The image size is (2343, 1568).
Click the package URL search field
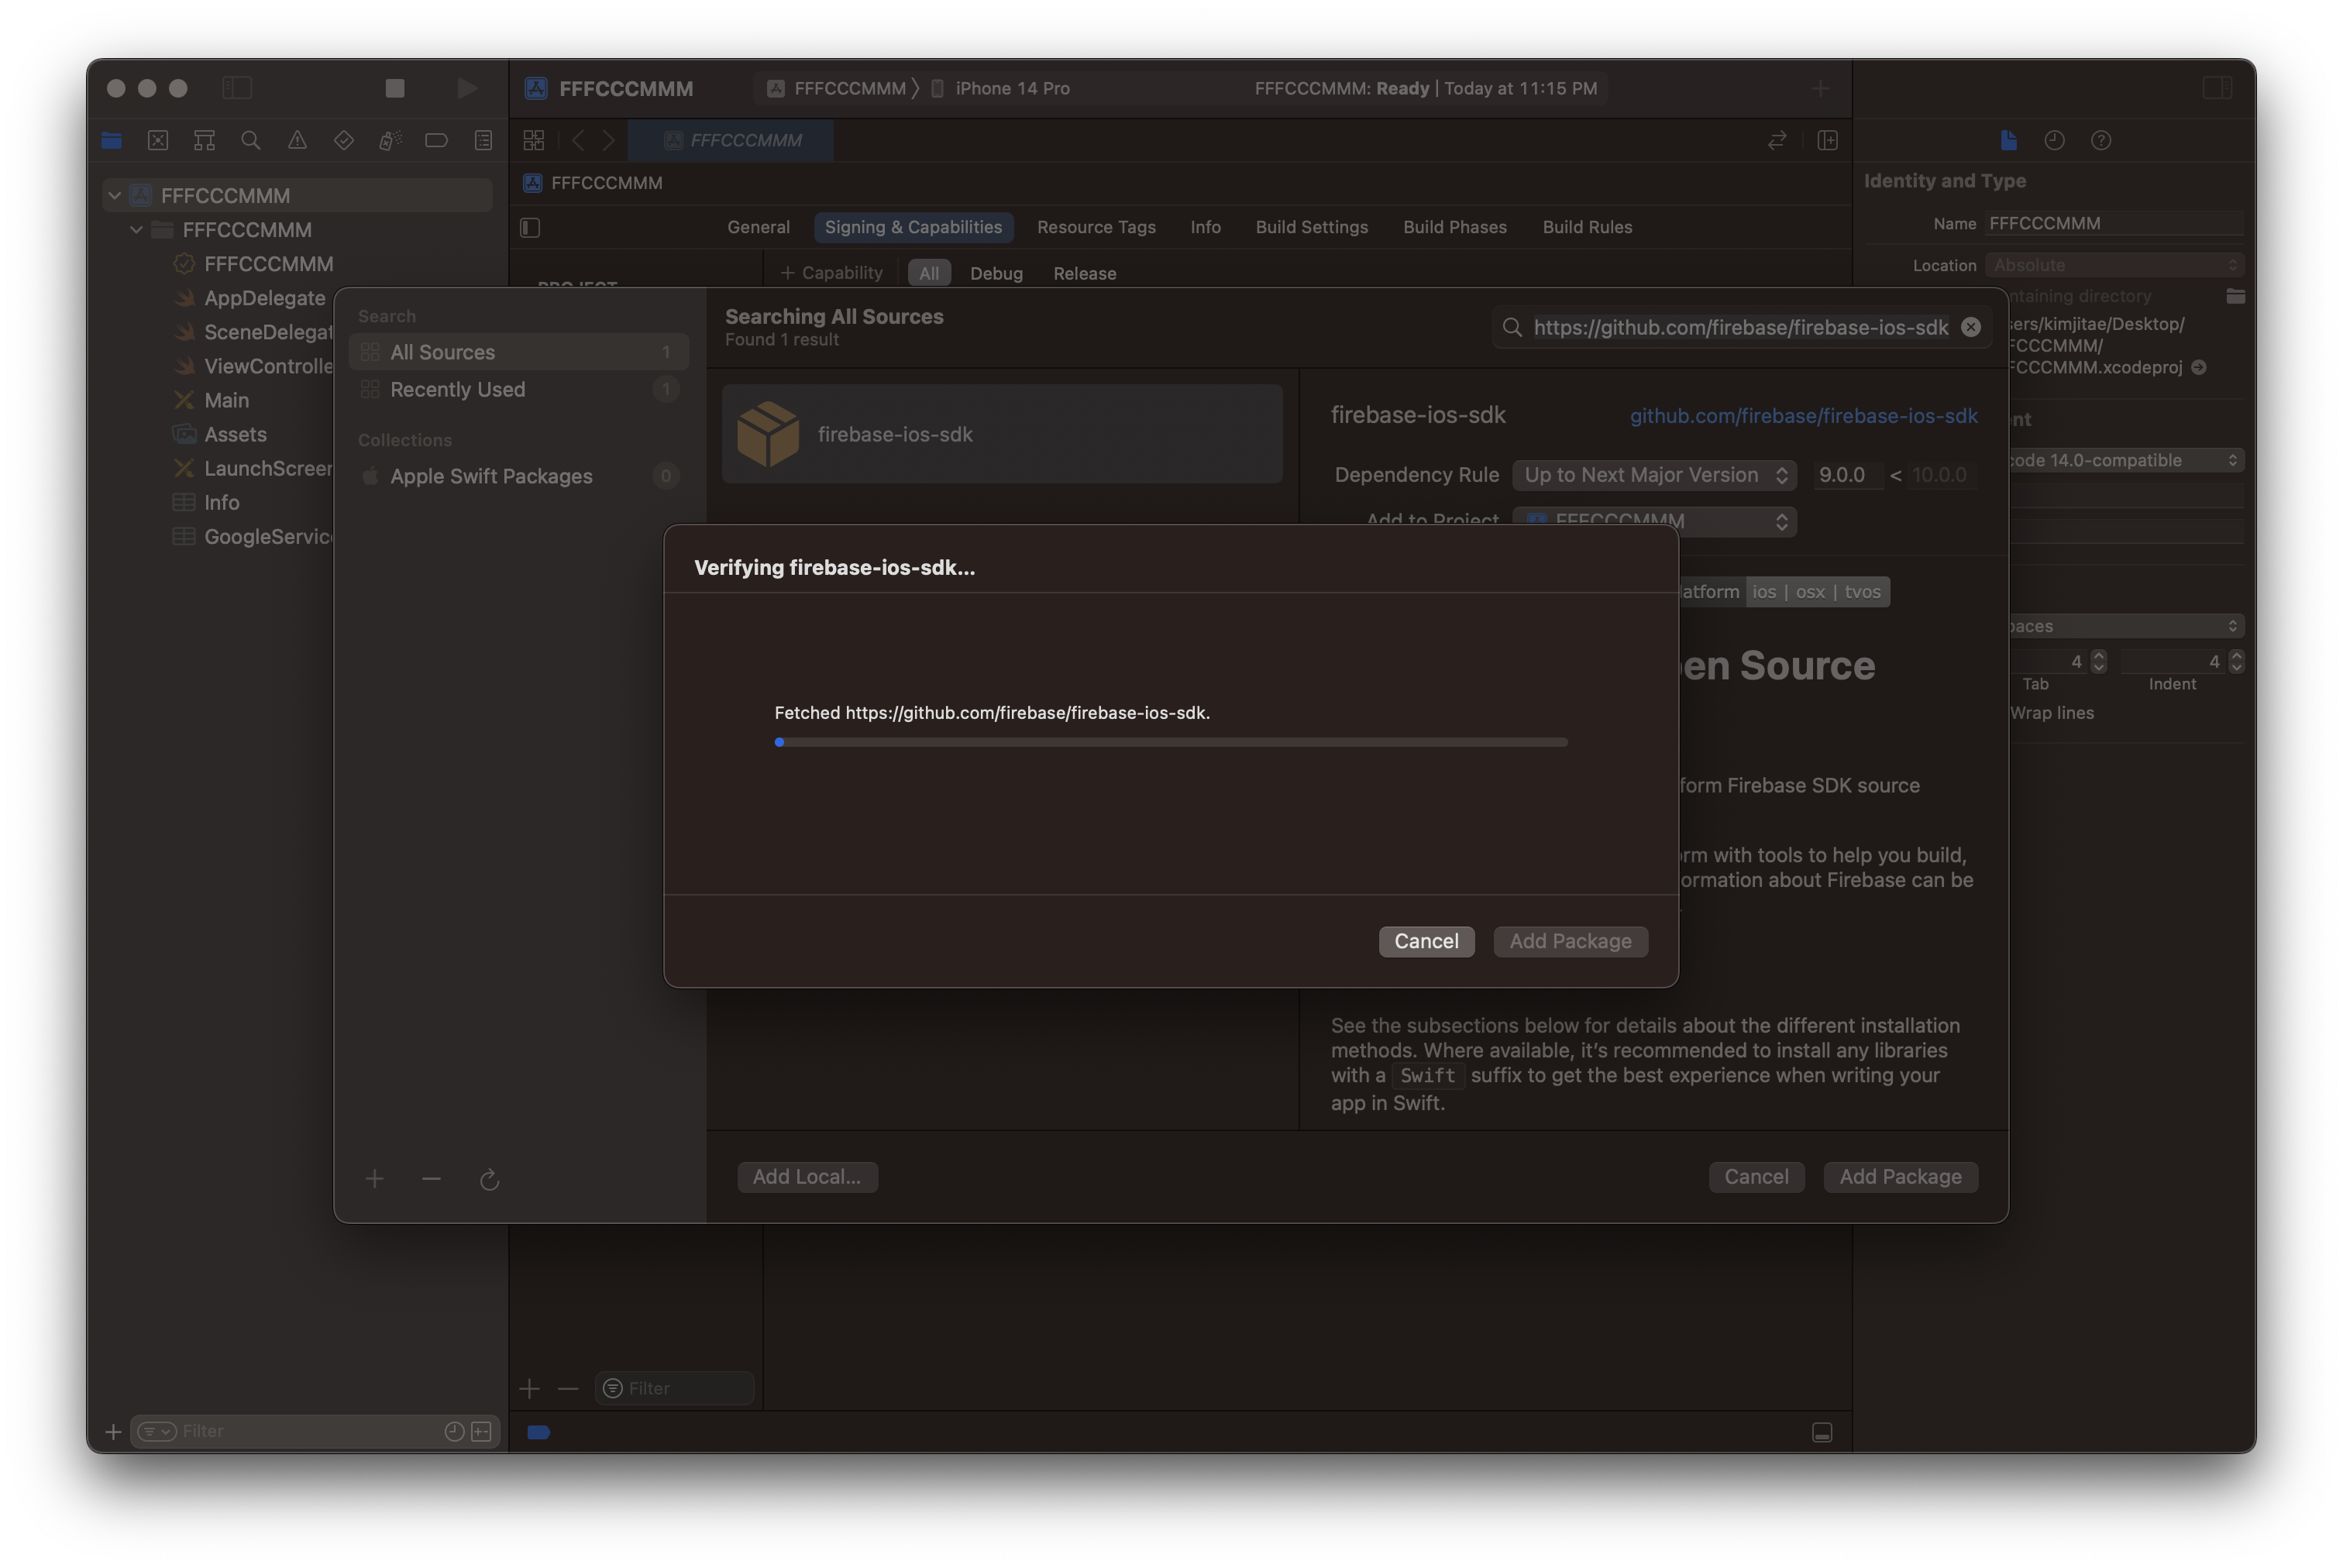(1740, 327)
